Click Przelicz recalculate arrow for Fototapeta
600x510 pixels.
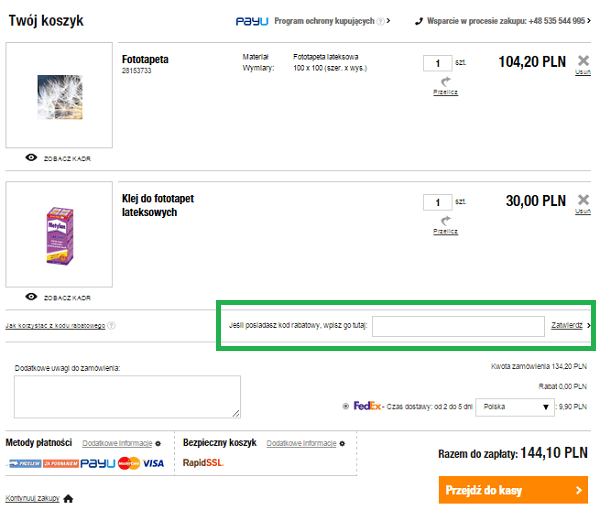[x=446, y=81]
